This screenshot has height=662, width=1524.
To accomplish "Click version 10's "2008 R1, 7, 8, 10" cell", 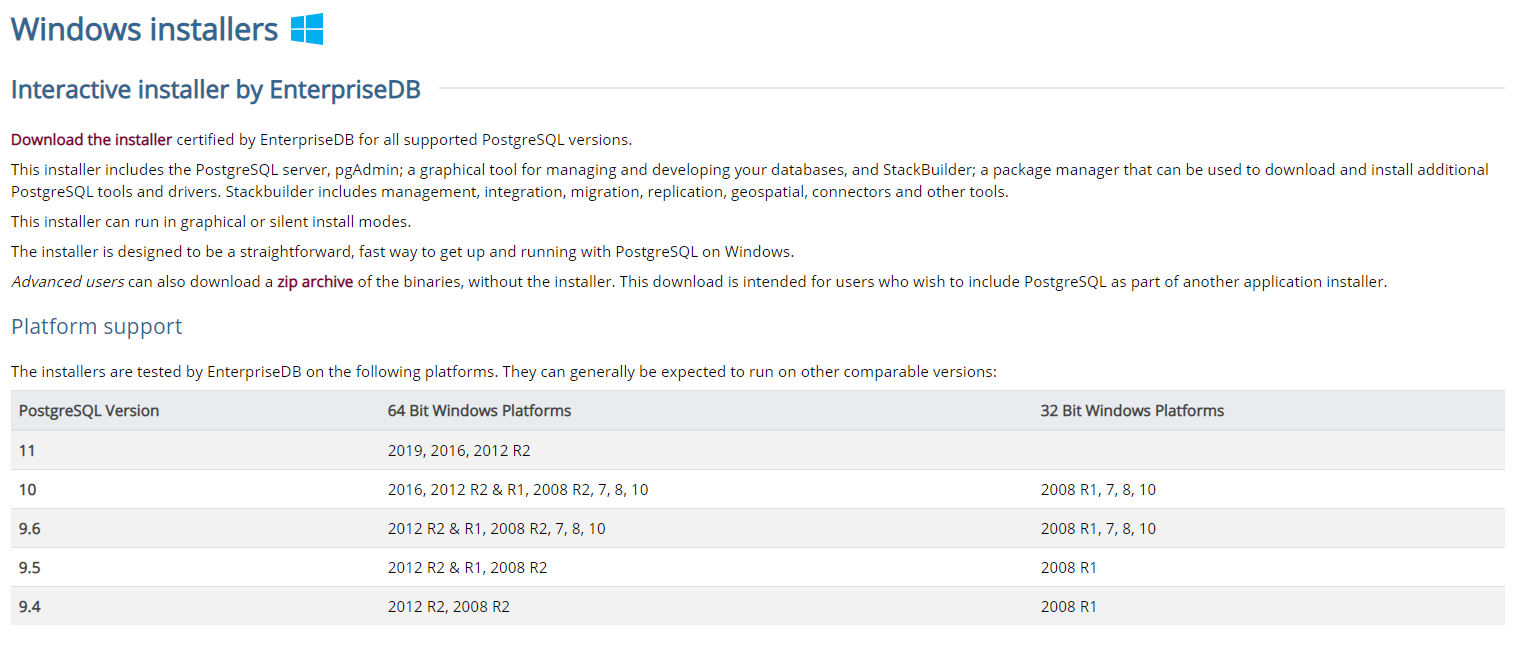I will pos(1098,490).
